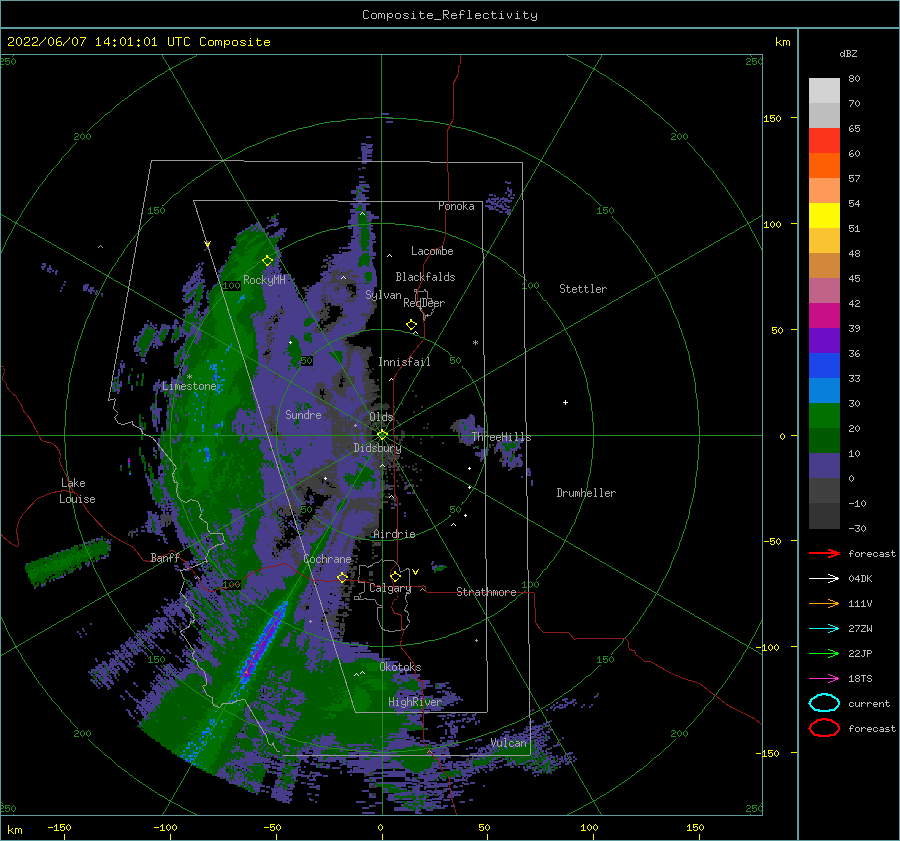The height and width of the screenshot is (841, 900).
Task: Click yellow radar-site marker at map center
Action: click(x=382, y=435)
